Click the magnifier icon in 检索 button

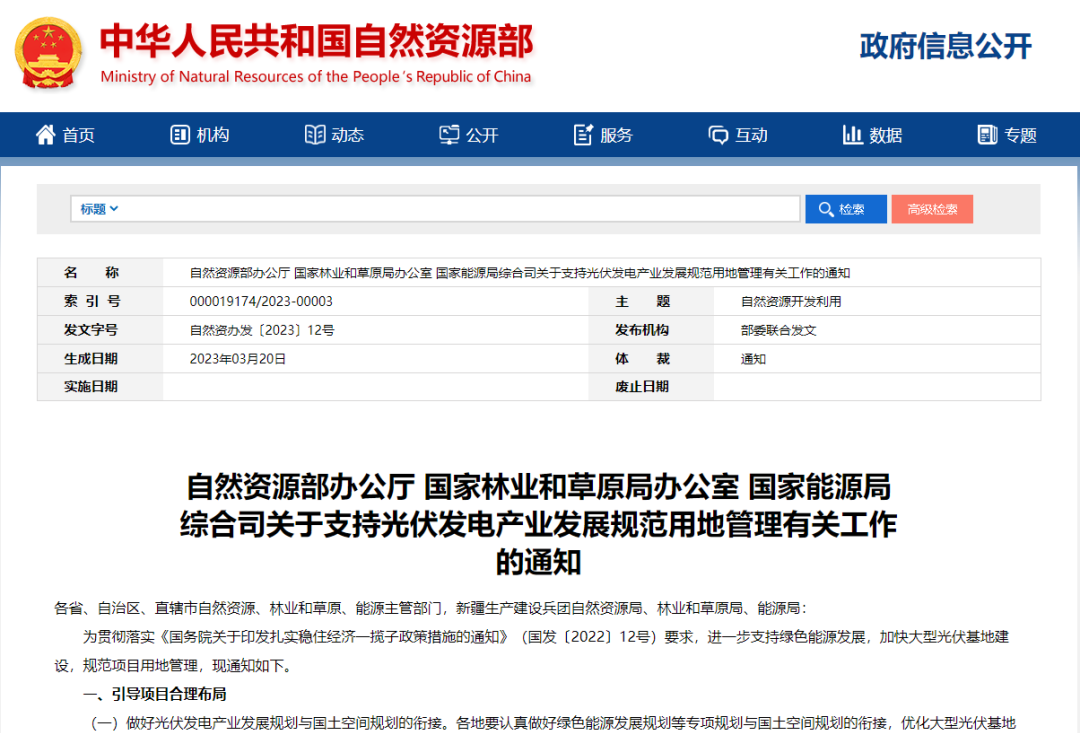click(825, 209)
